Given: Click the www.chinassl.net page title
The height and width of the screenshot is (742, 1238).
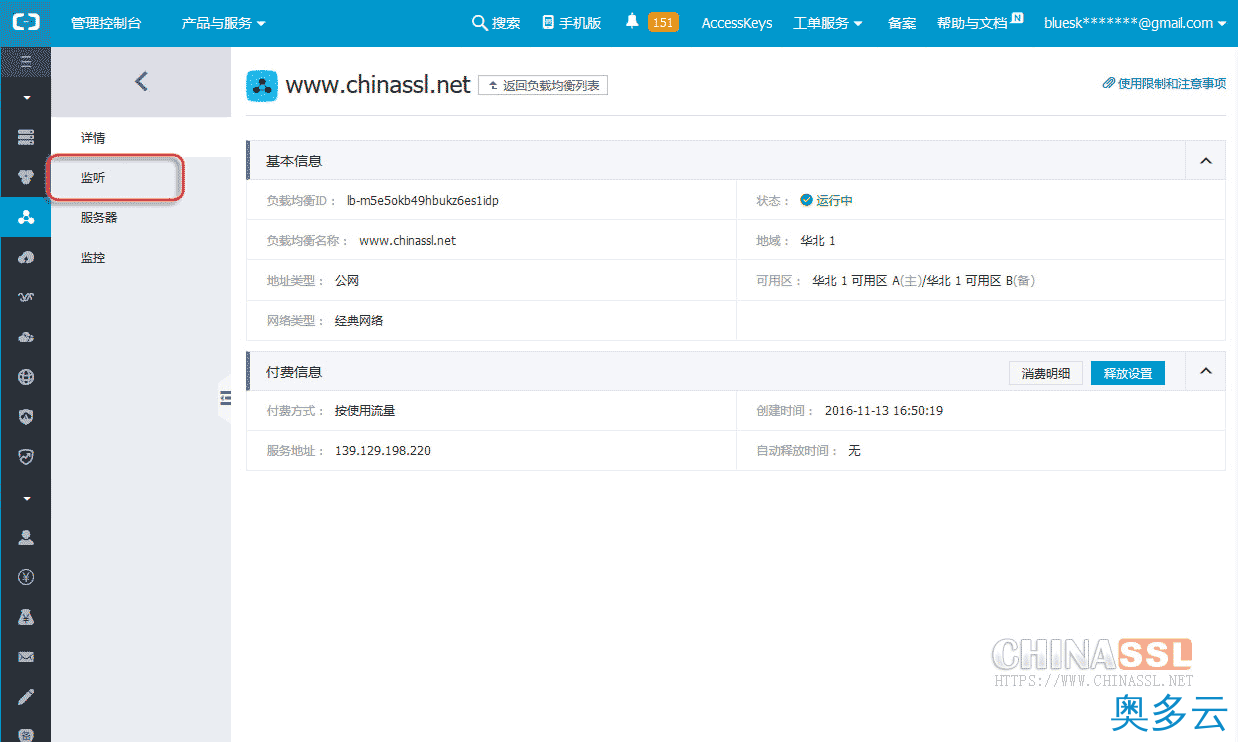Looking at the screenshot, I should [378, 85].
